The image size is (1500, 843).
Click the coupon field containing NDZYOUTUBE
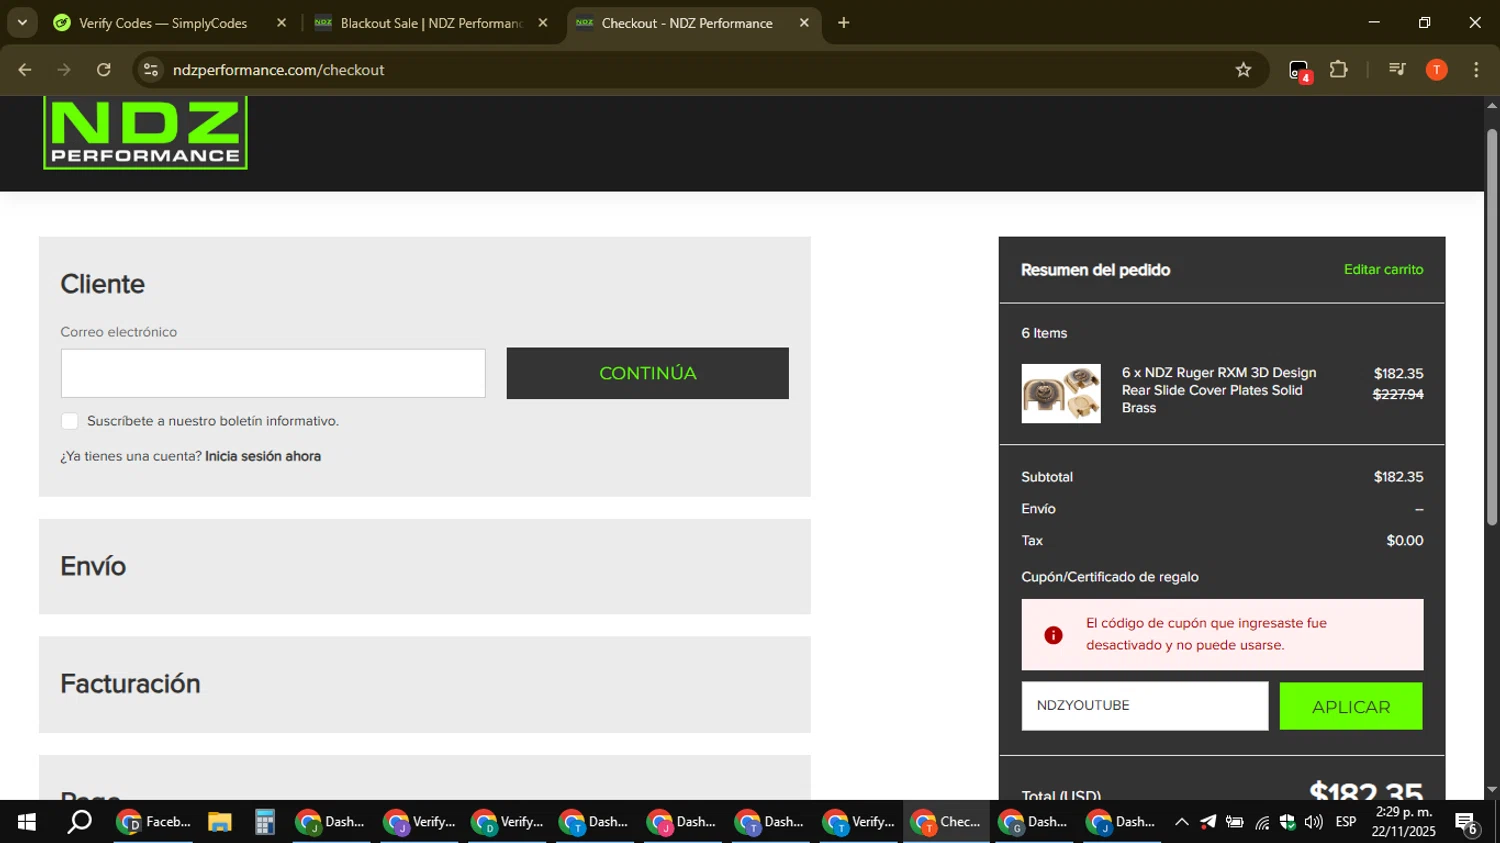point(1145,706)
